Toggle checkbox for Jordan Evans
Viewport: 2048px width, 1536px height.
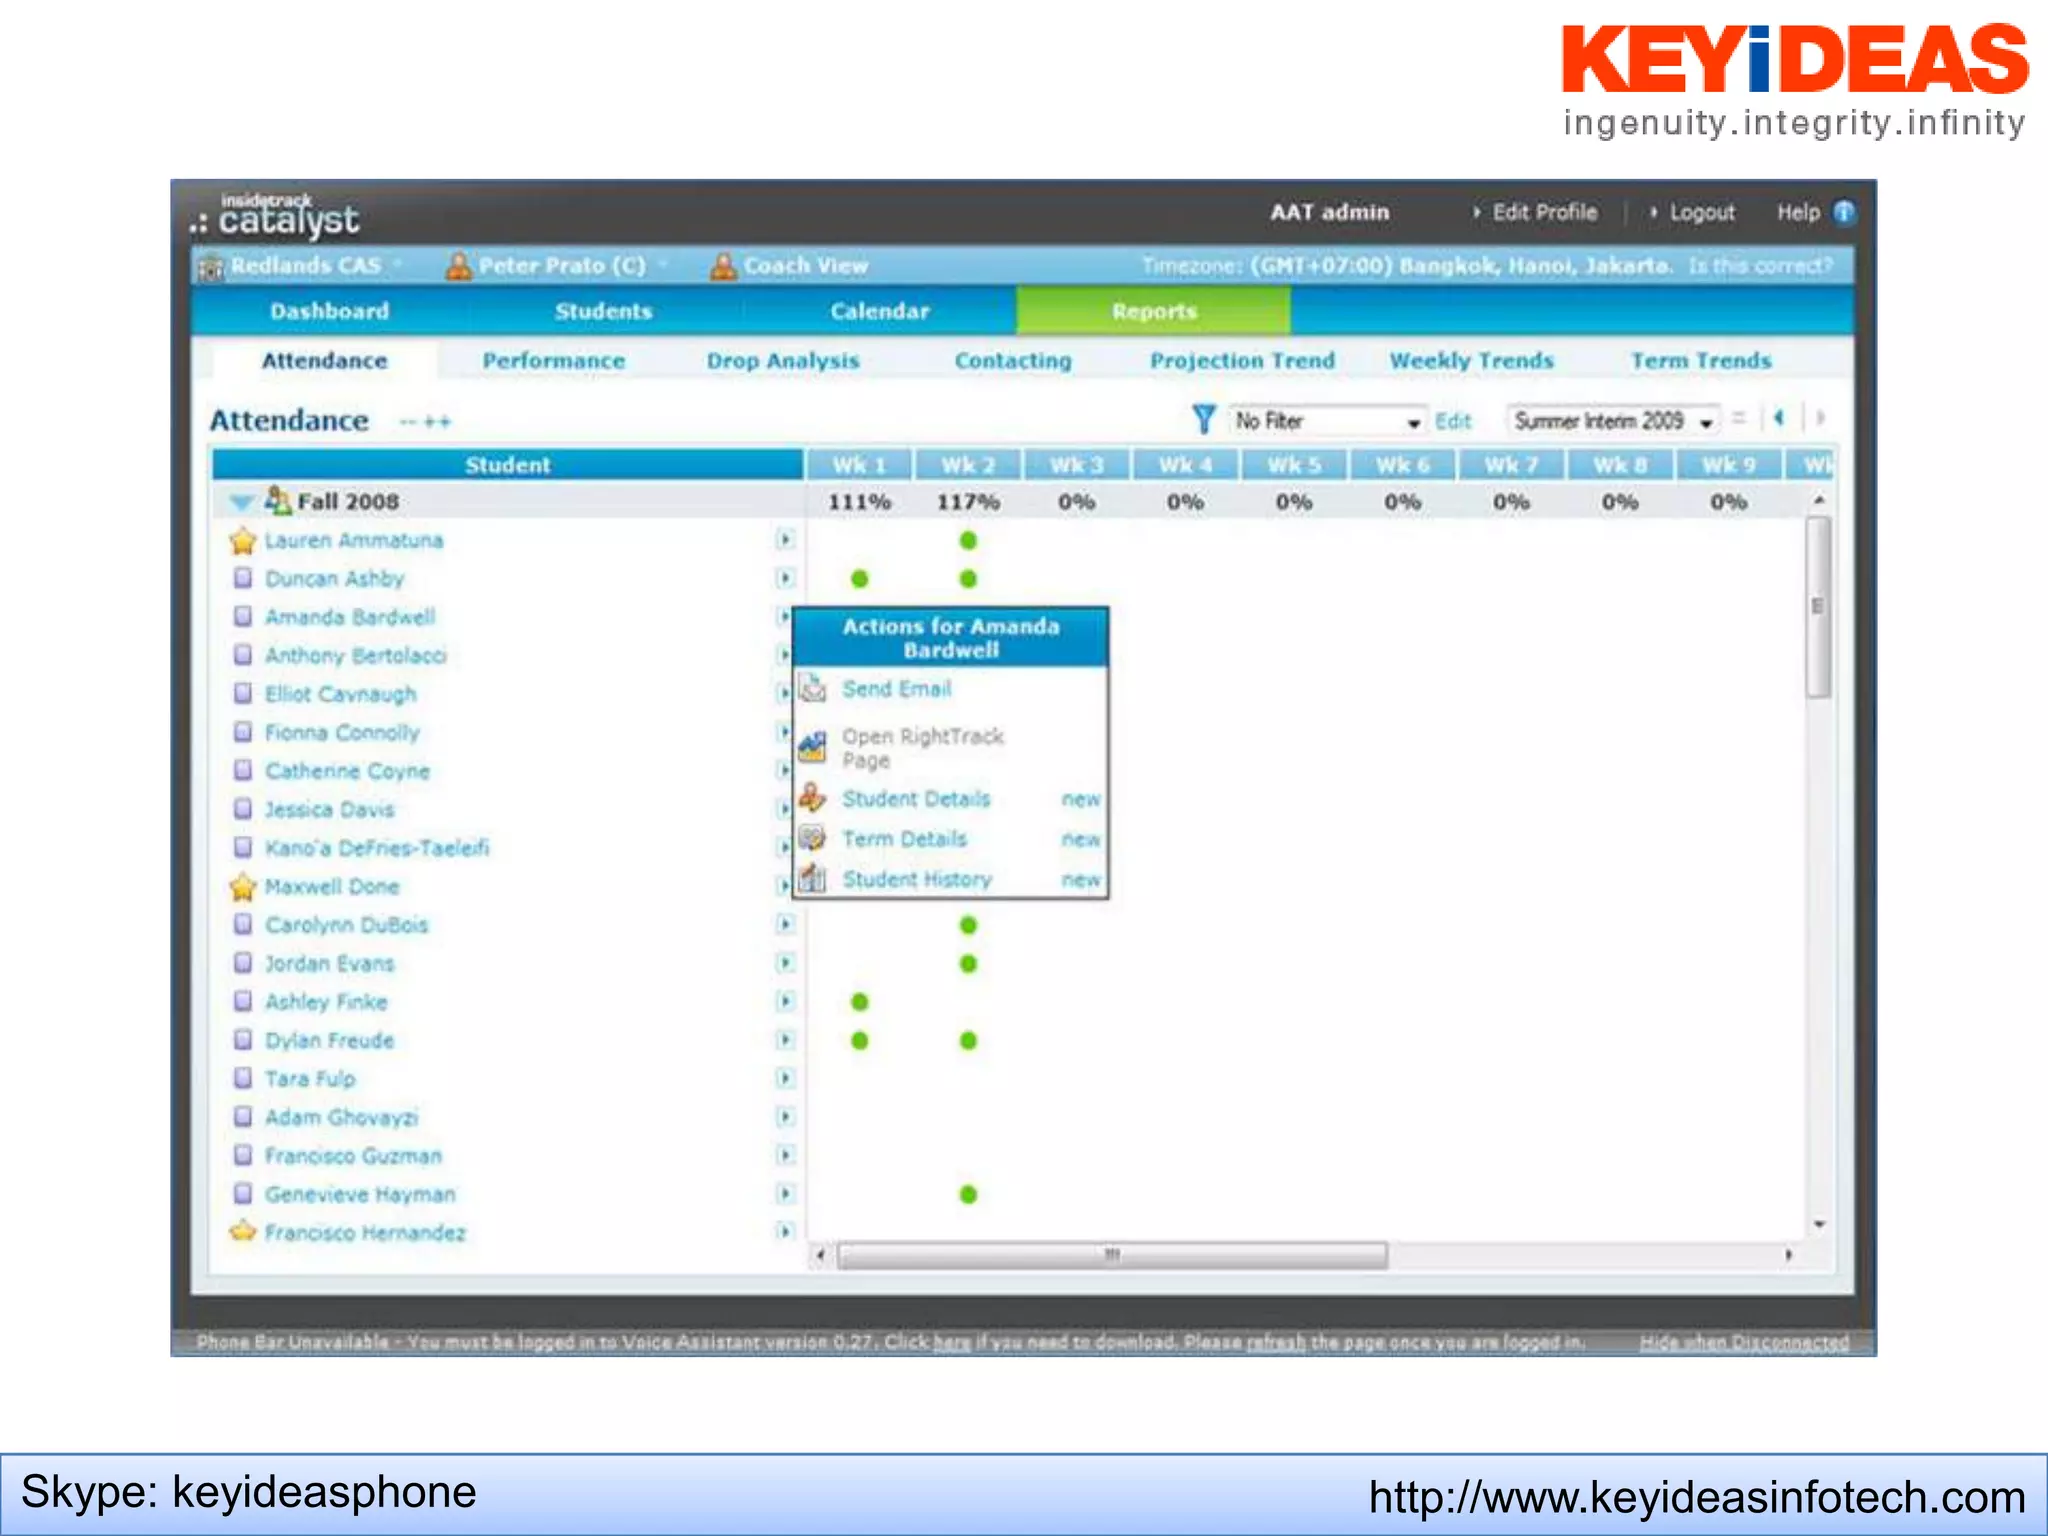[x=242, y=963]
